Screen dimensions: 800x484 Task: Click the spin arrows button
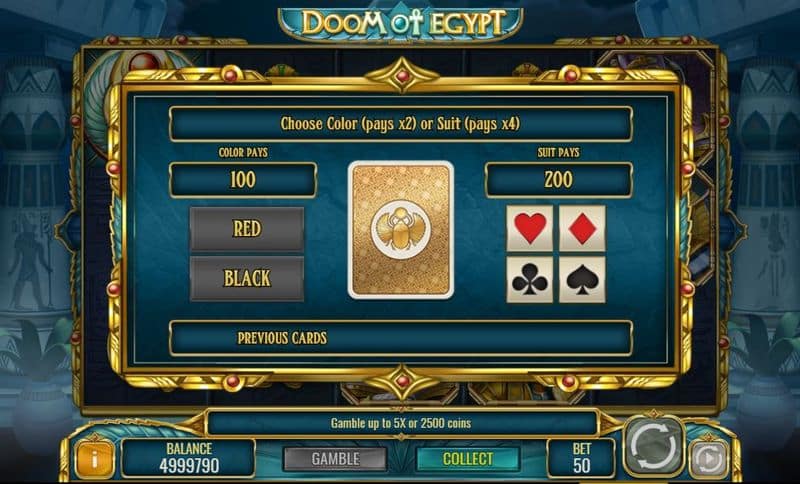pos(655,447)
